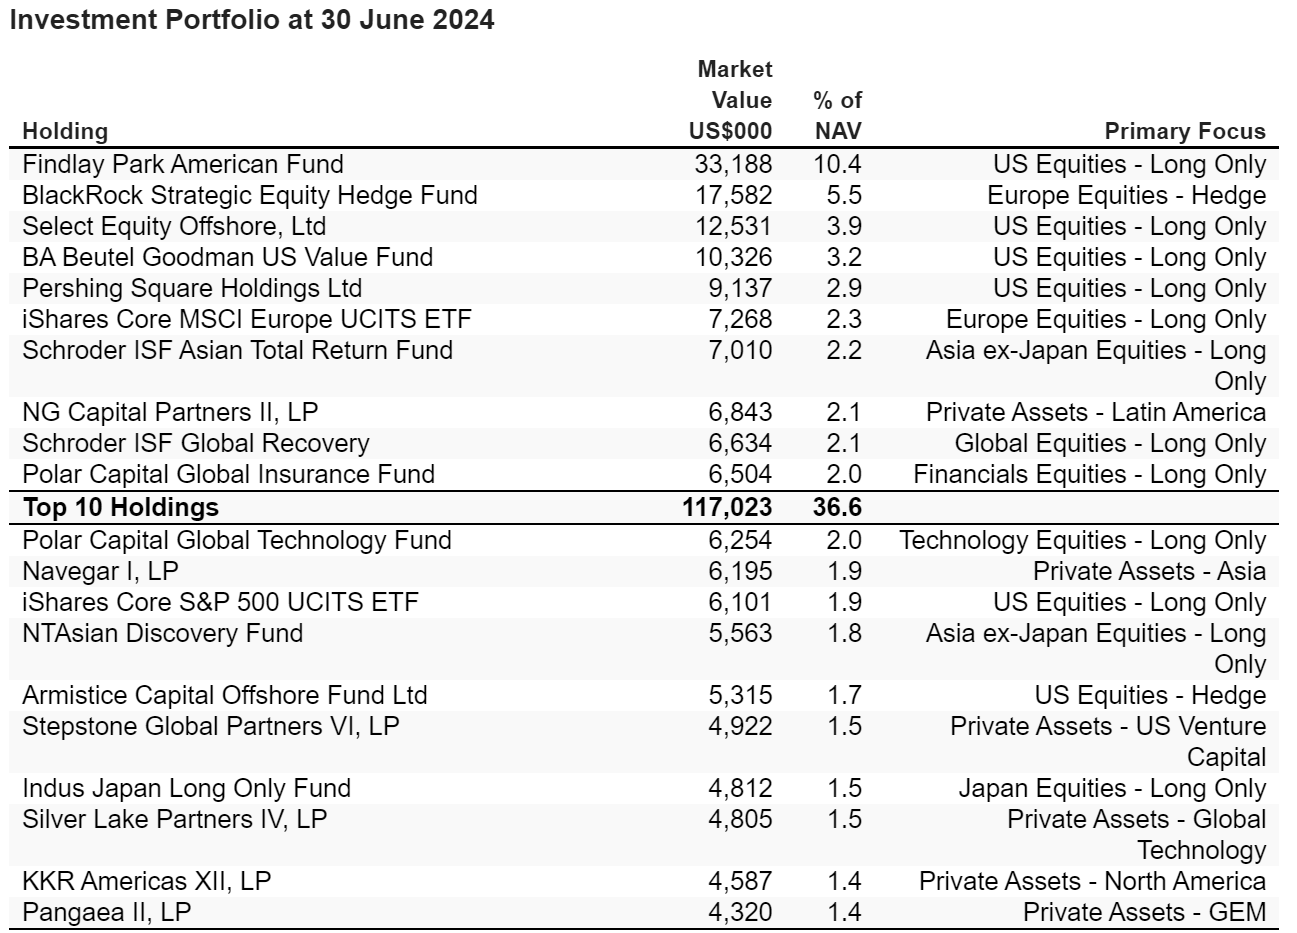Select the KKR Americas XII, LP row
1297x933 pixels.
point(645,882)
